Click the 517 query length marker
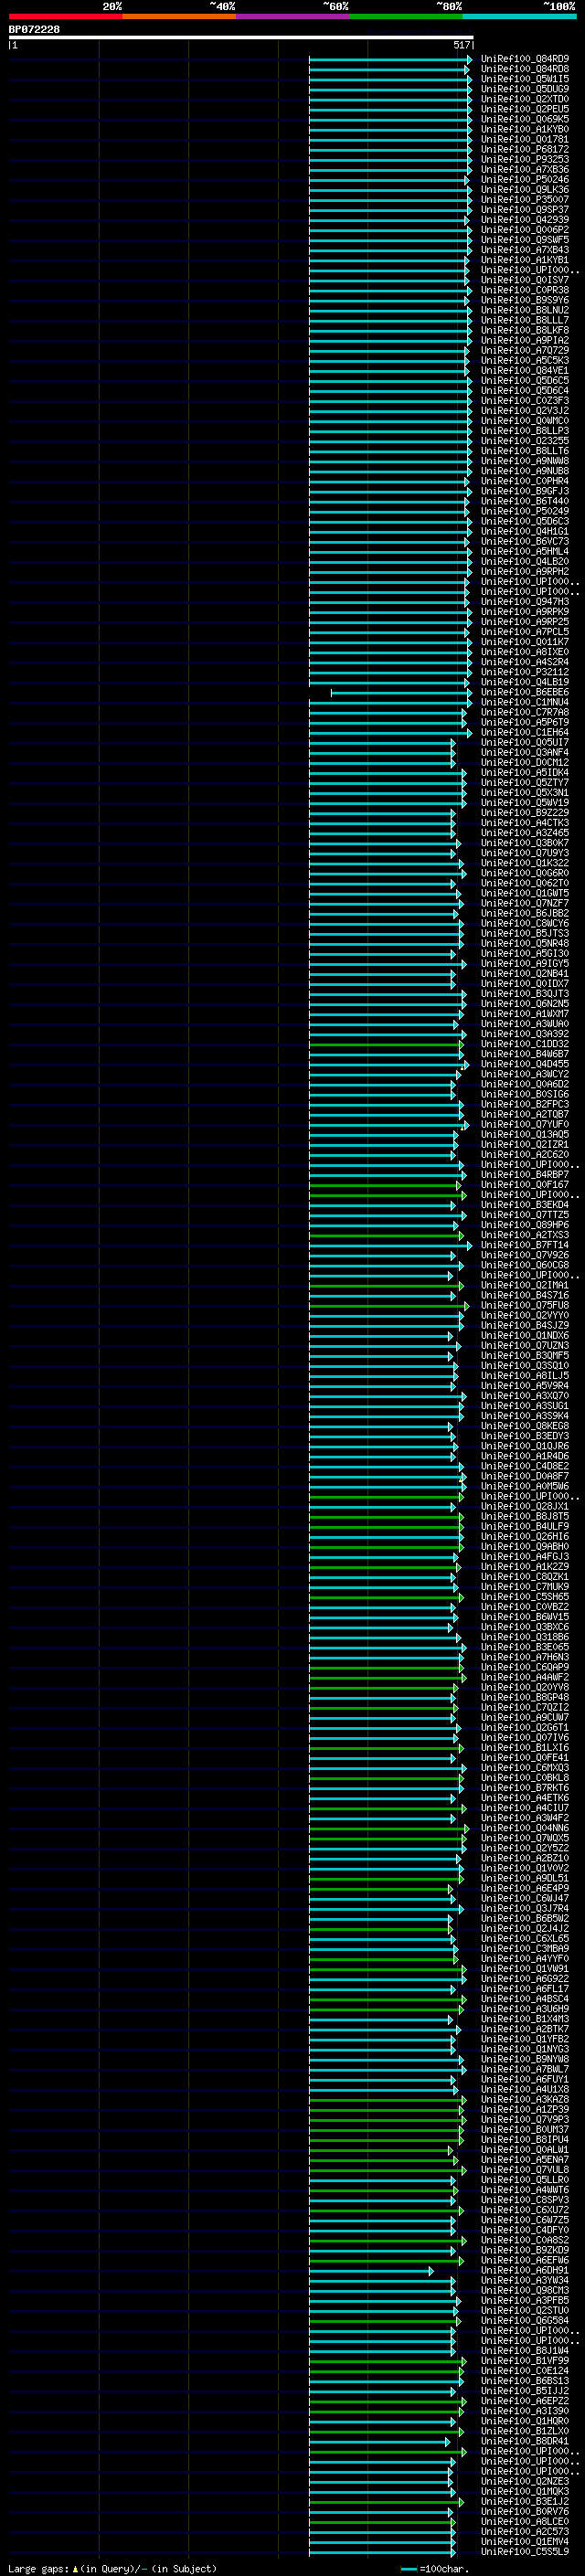Image resolution: width=585 pixels, height=2576 pixels. 461,45
